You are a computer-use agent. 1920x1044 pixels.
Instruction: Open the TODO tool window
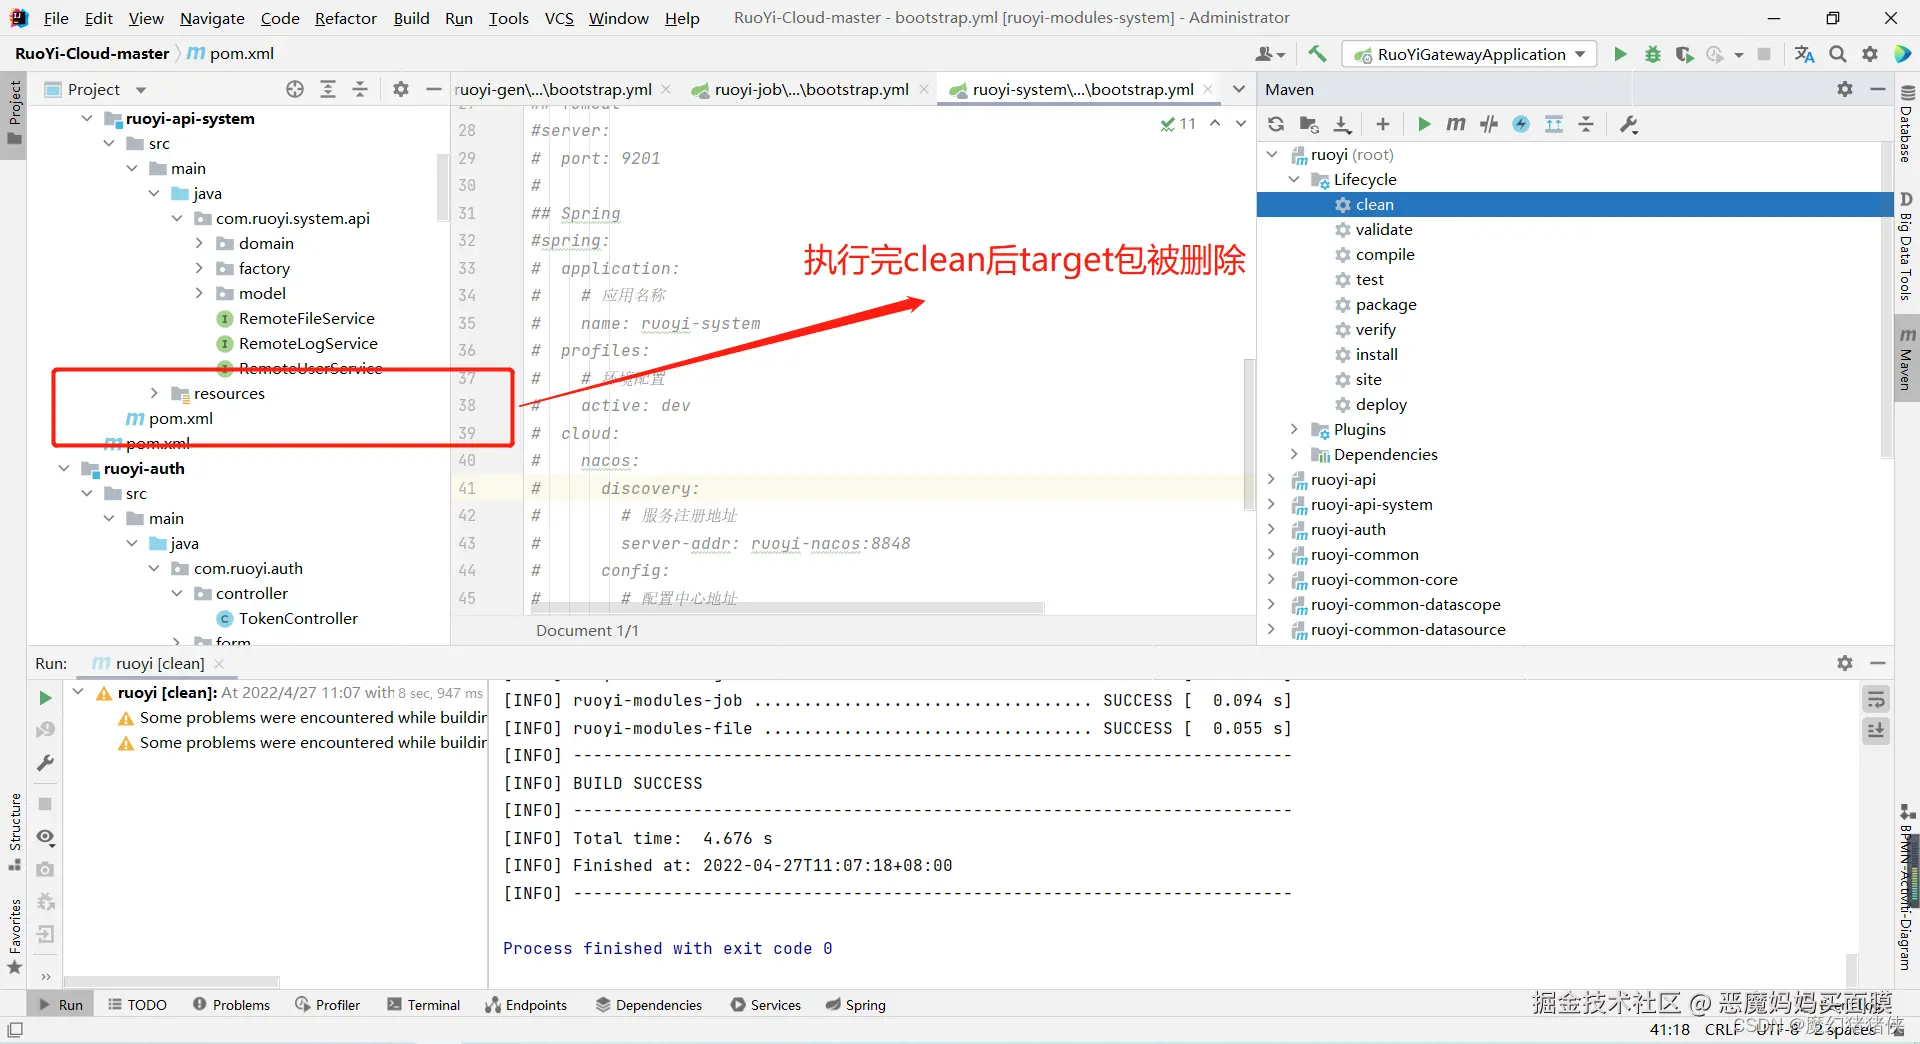[137, 1005]
